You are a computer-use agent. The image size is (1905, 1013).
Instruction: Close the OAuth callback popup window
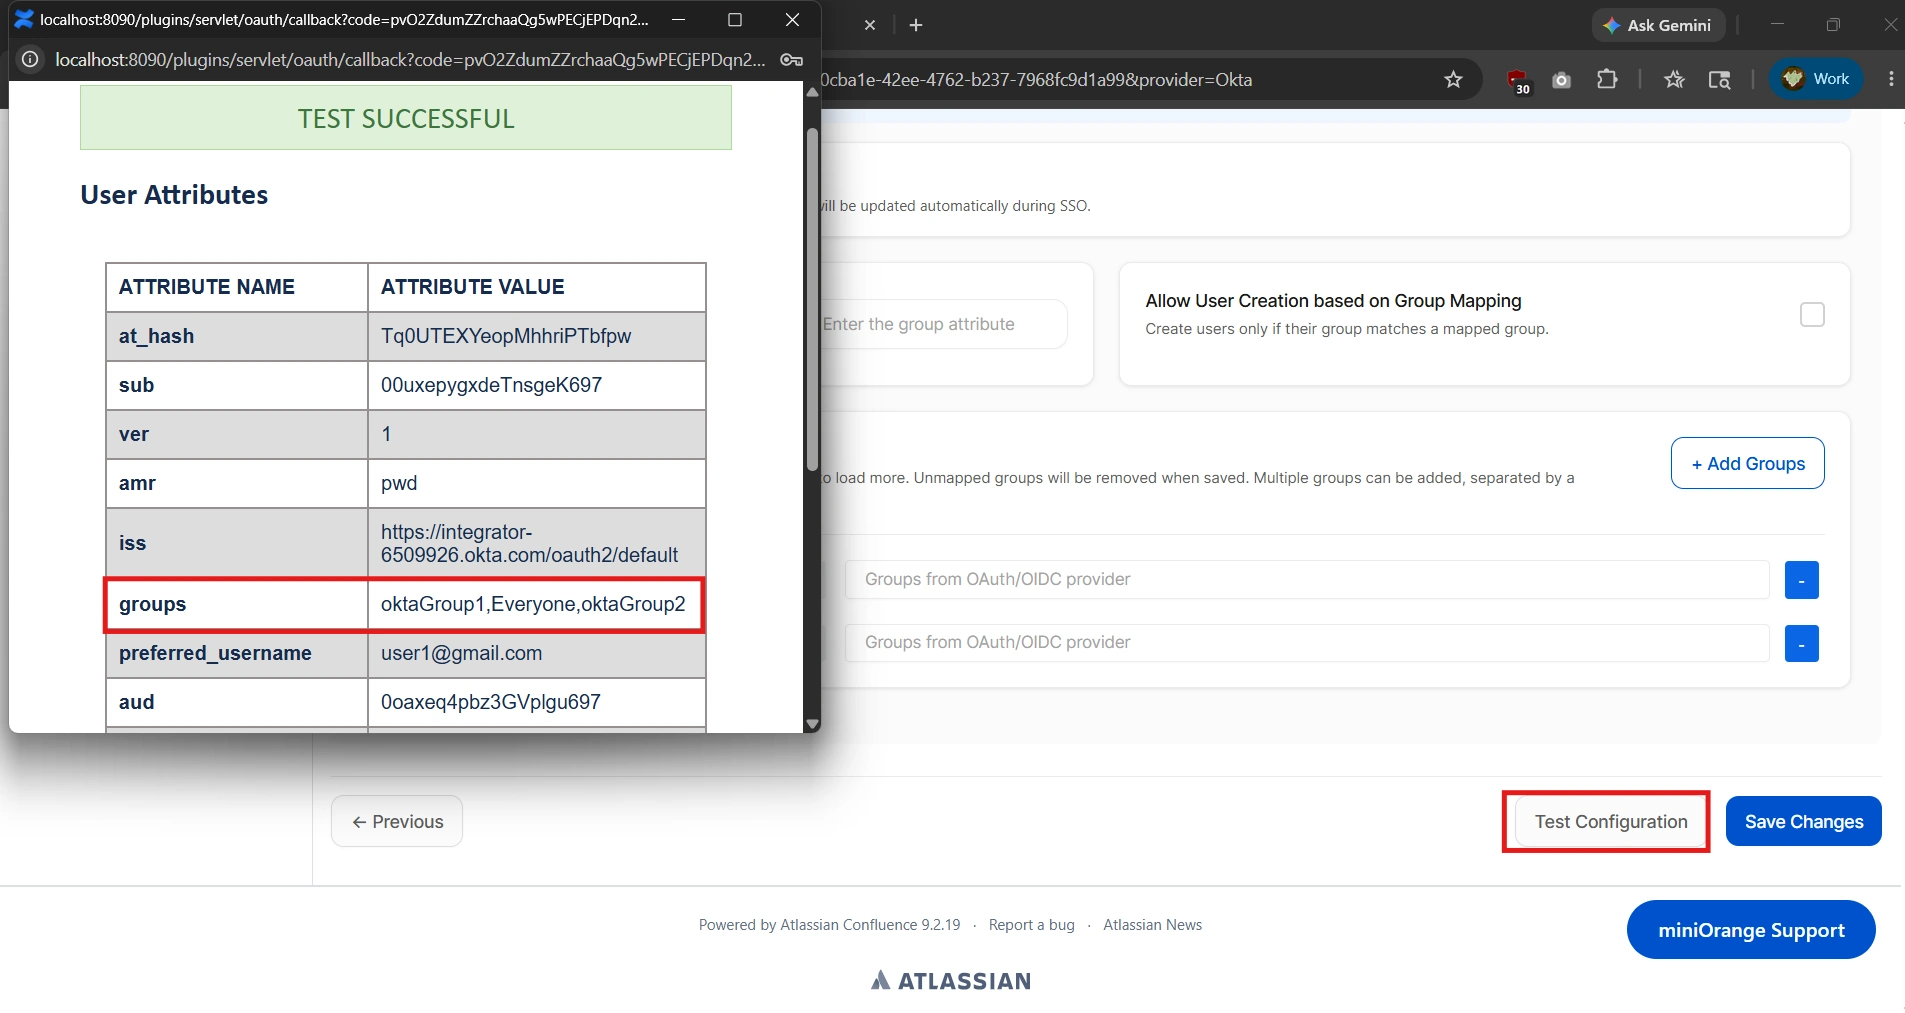tap(793, 20)
